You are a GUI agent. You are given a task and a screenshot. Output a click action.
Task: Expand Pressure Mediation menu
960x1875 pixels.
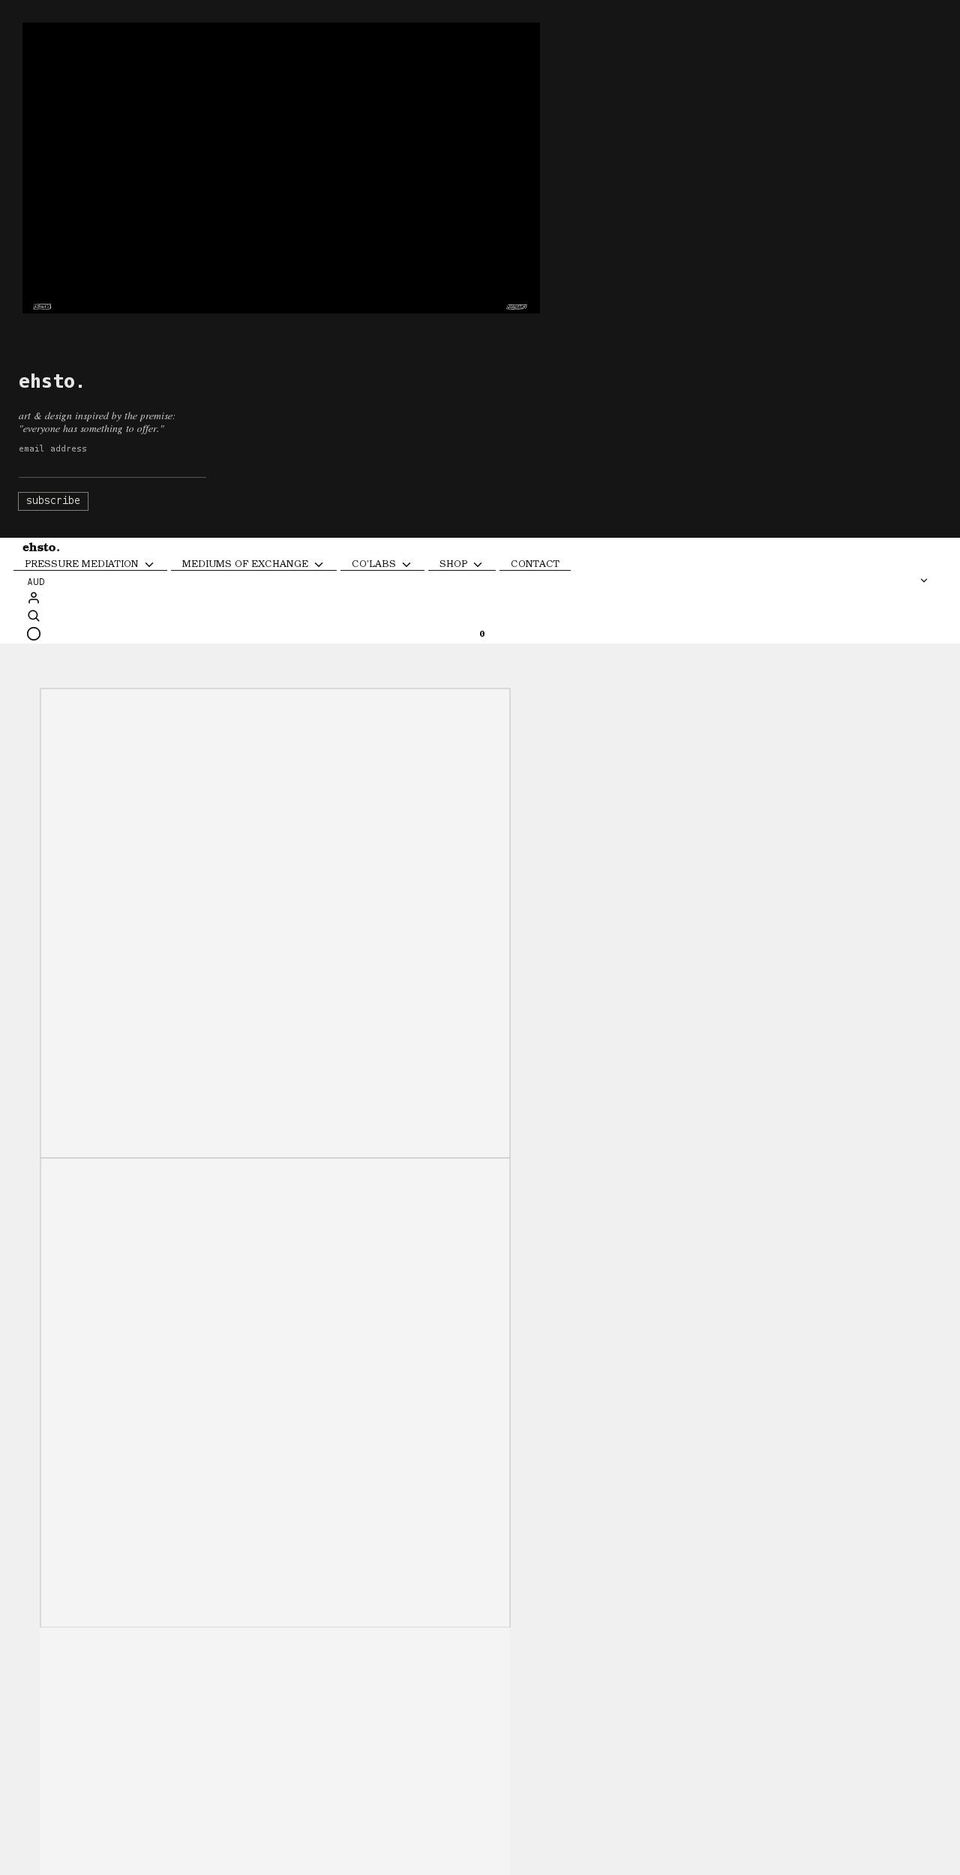[90, 564]
